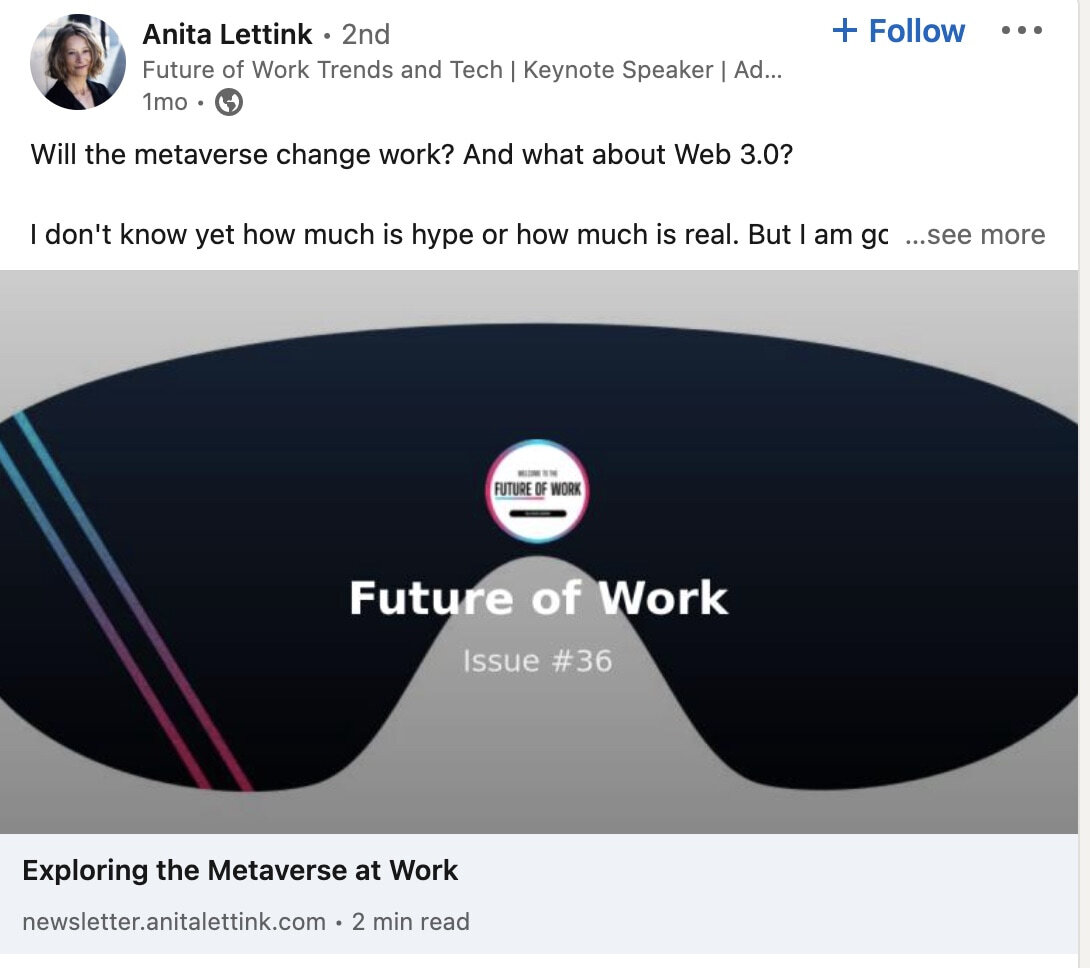Open the newsletter cover image
This screenshot has height=968, width=1090.
(545, 550)
